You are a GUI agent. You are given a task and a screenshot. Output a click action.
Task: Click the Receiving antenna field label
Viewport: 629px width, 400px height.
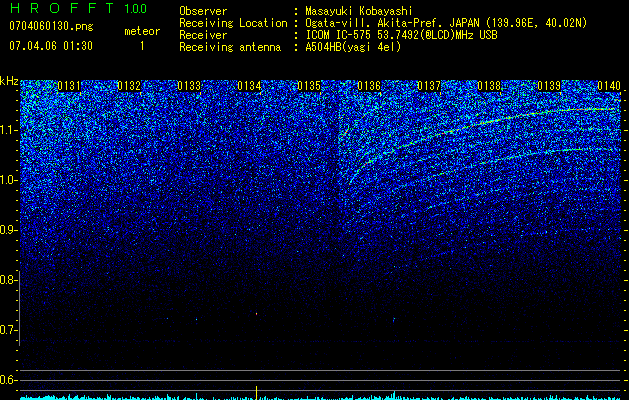coord(230,47)
